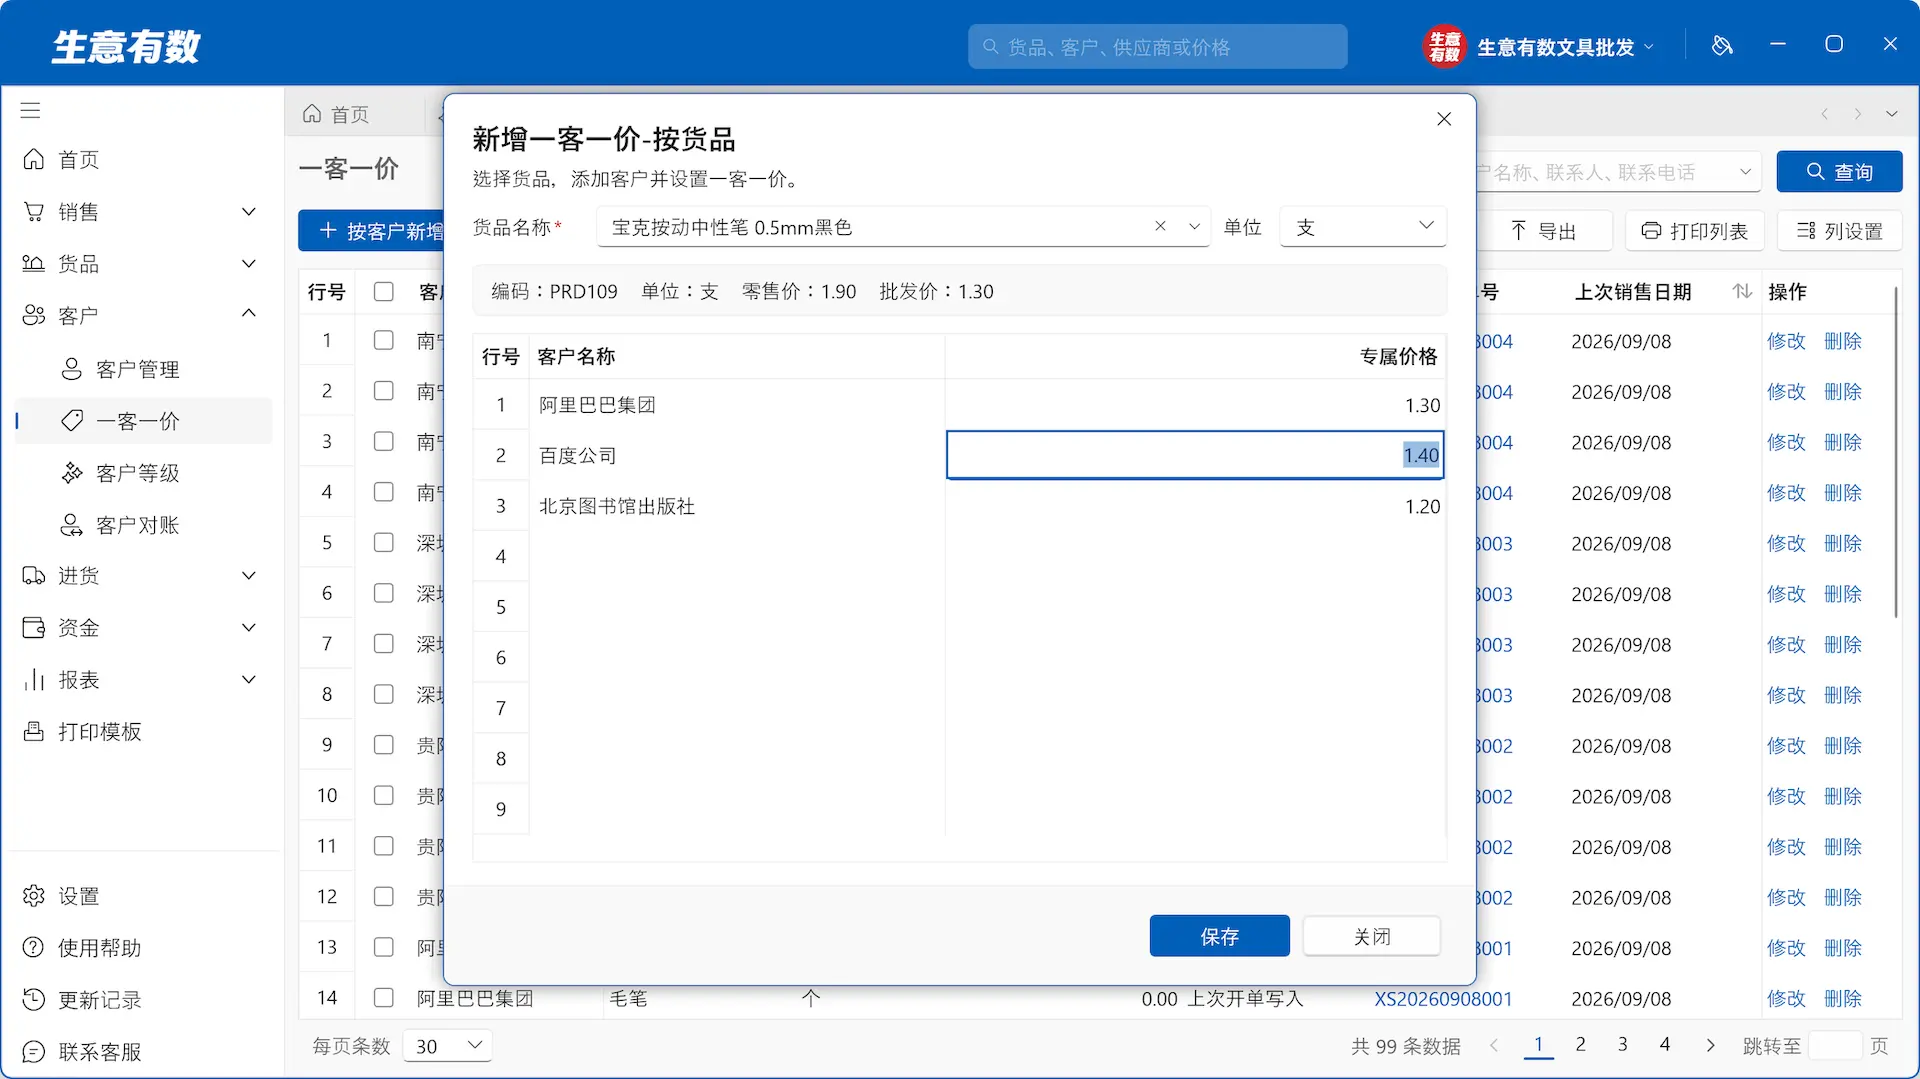Select 北京图书馆出版社 row in dialog
Viewport: 1920px width, 1079px height.
coord(959,506)
